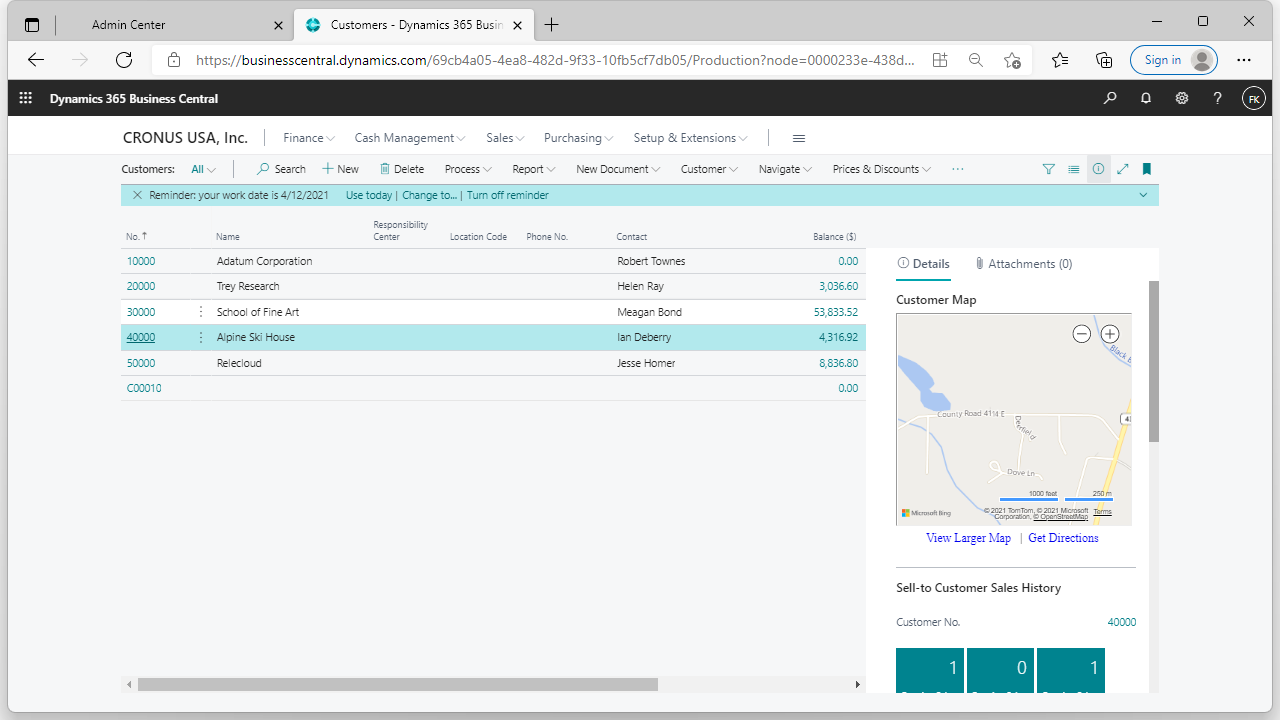Open the FK user account avatar

[1254, 98]
